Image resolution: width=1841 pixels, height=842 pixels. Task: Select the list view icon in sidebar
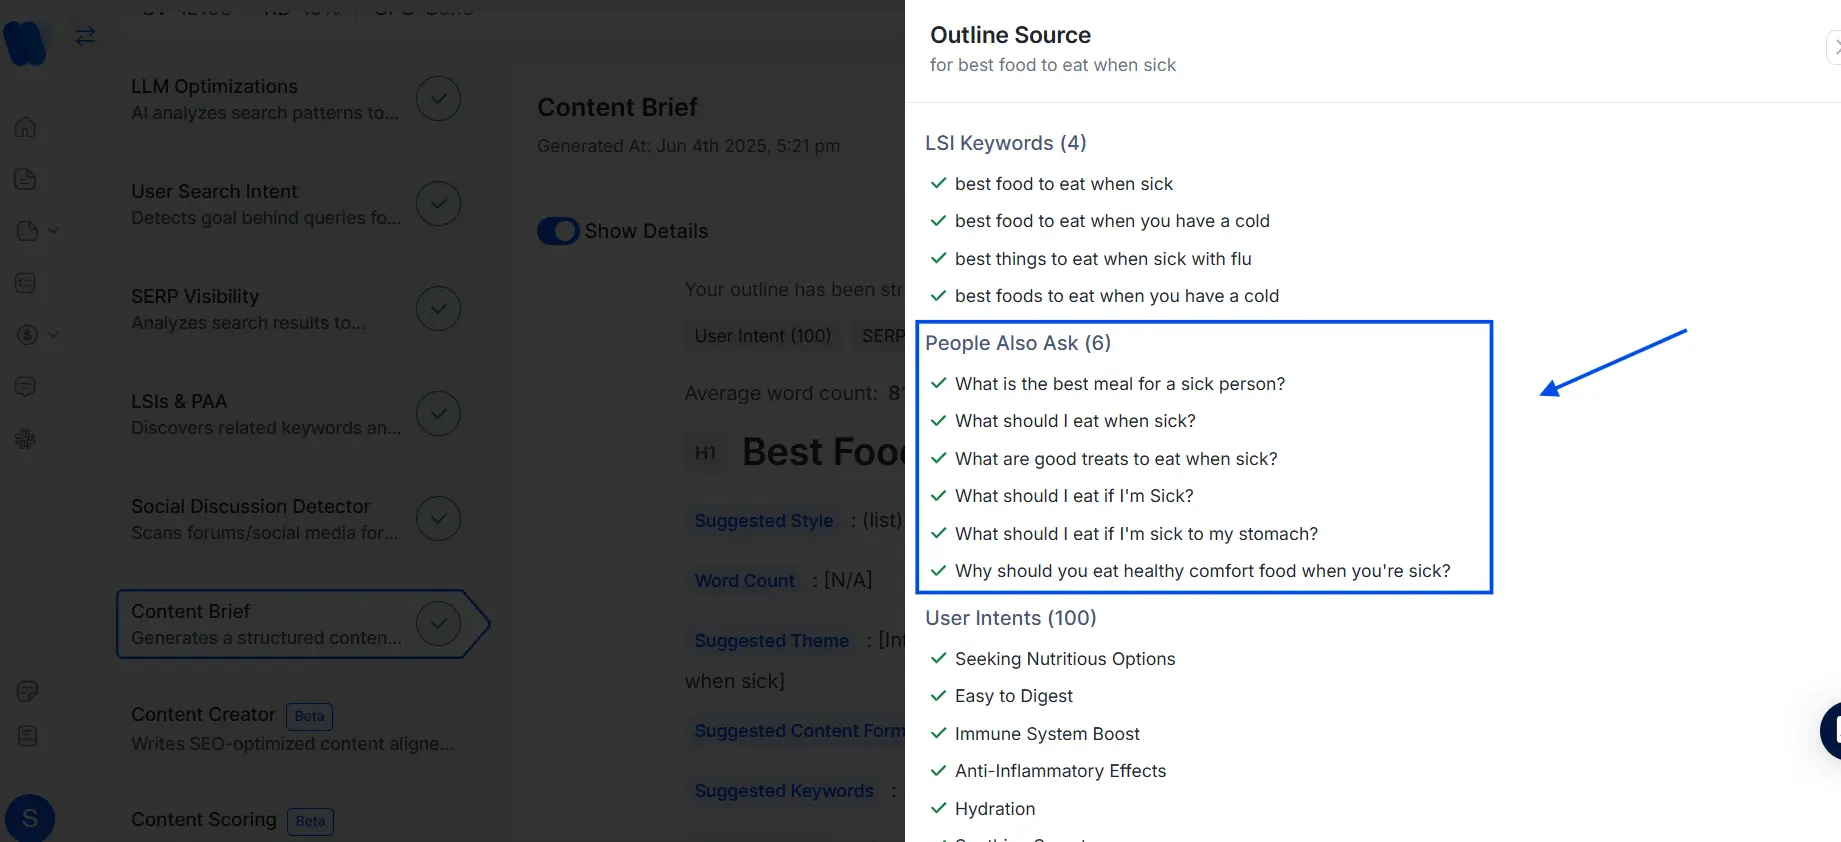[25, 283]
